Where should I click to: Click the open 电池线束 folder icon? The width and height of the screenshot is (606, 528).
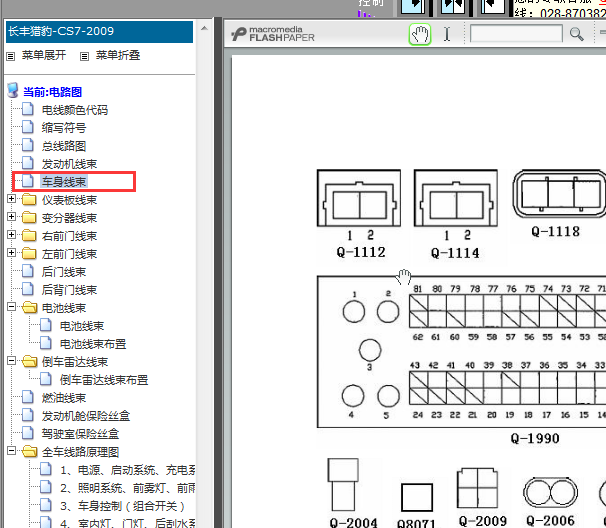tap(29, 308)
